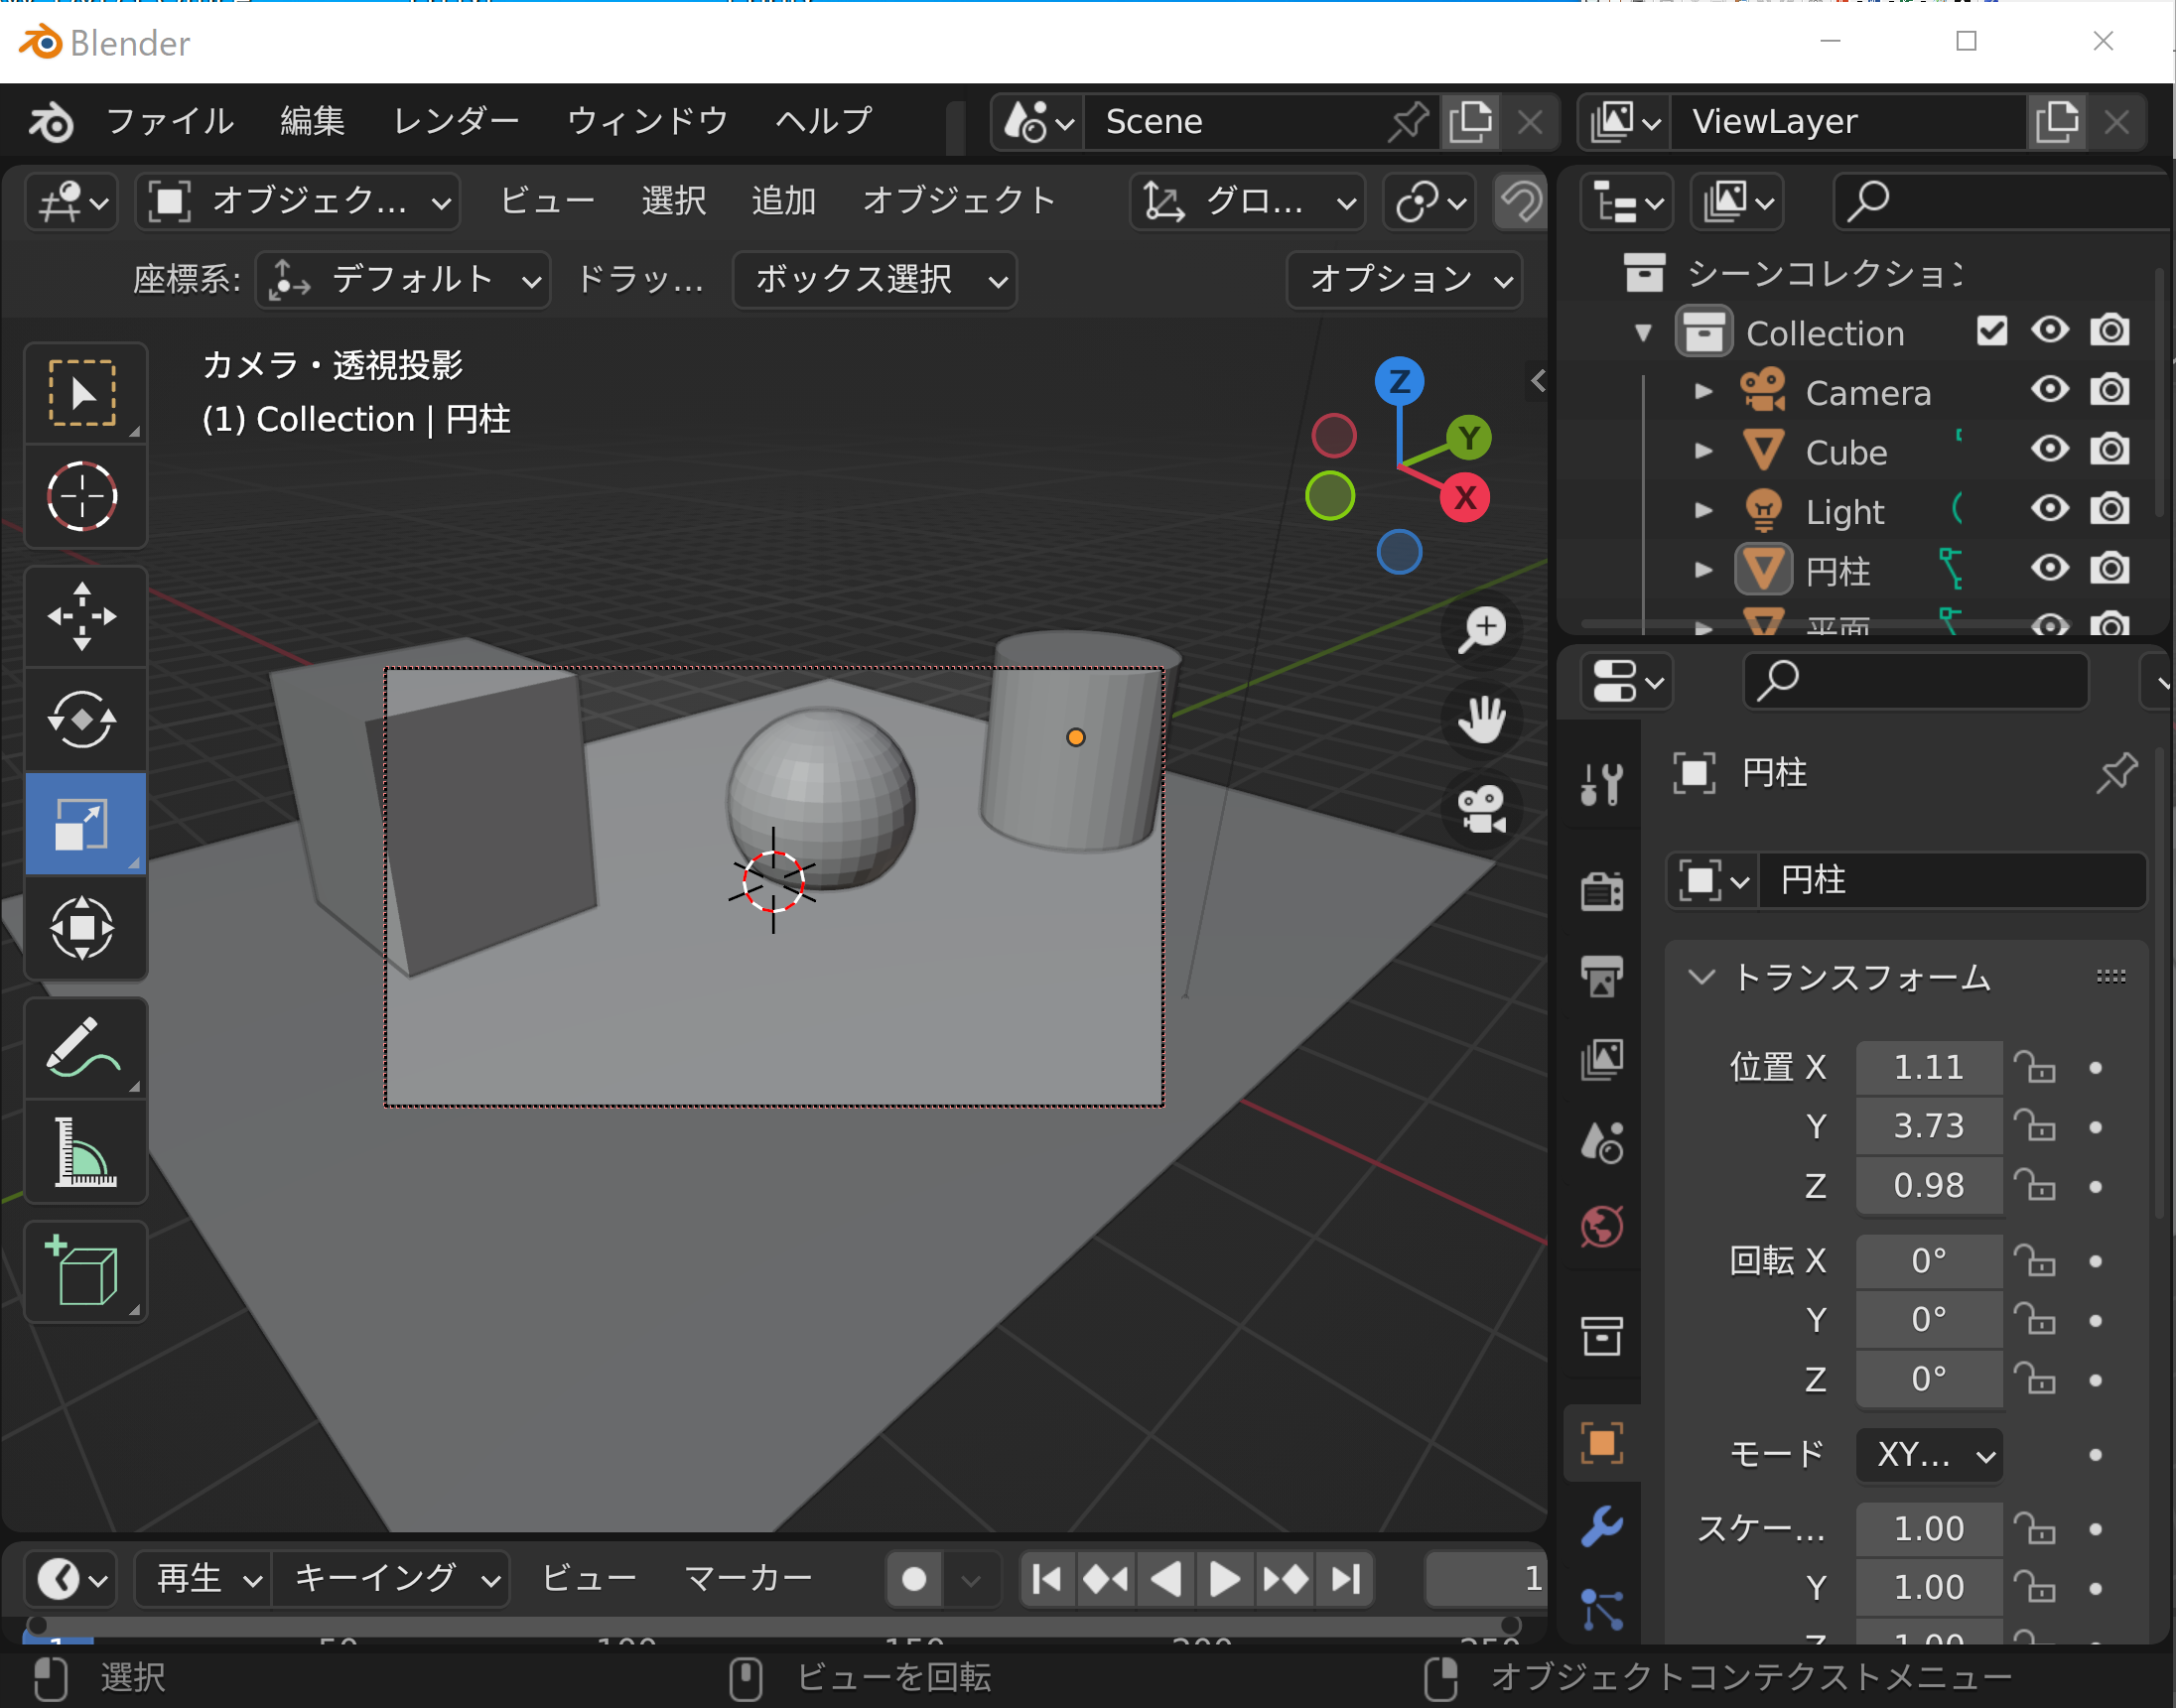This screenshot has height=1708, width=2176.
Task: Open the Tool properties tab
Action: coord(1601,784)
